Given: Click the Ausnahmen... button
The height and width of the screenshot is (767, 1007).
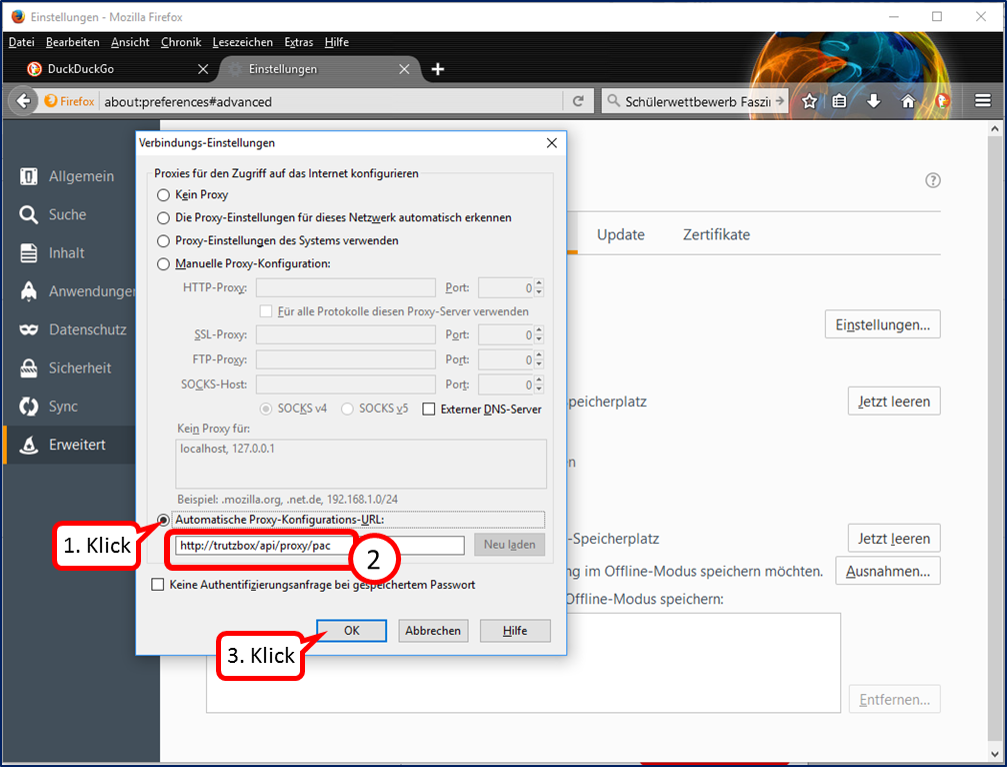Looking at the screenshot, I should (x=888, y=571).
